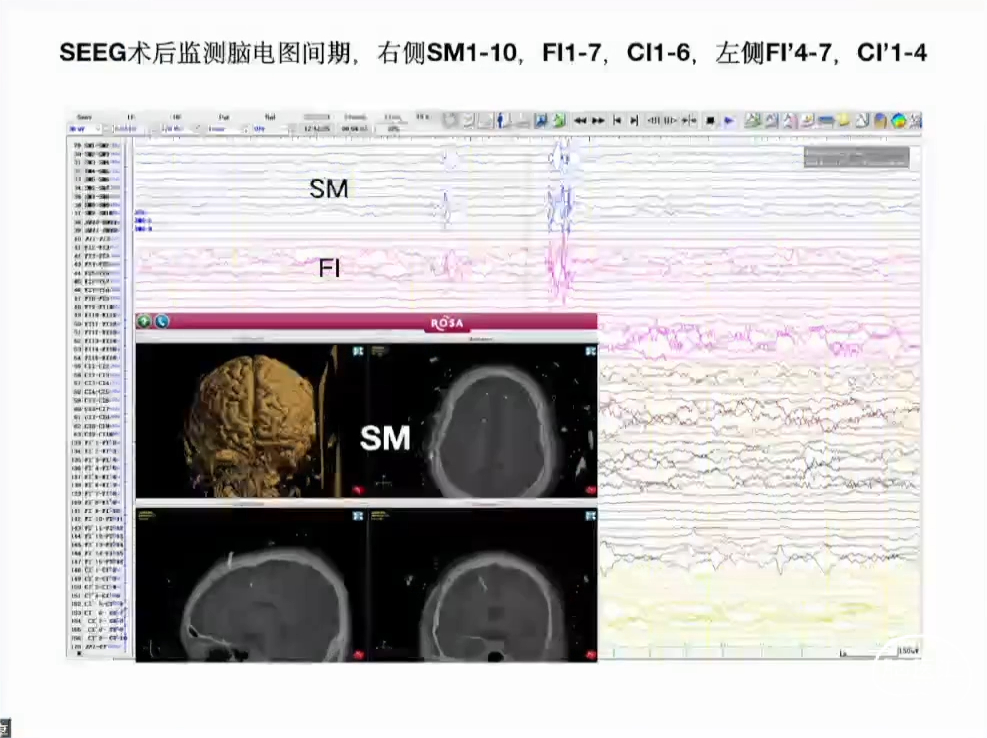The image size is (987, 738).
Task: Jump to recording start with skip-back button
Action: click(x=617, y=120)
